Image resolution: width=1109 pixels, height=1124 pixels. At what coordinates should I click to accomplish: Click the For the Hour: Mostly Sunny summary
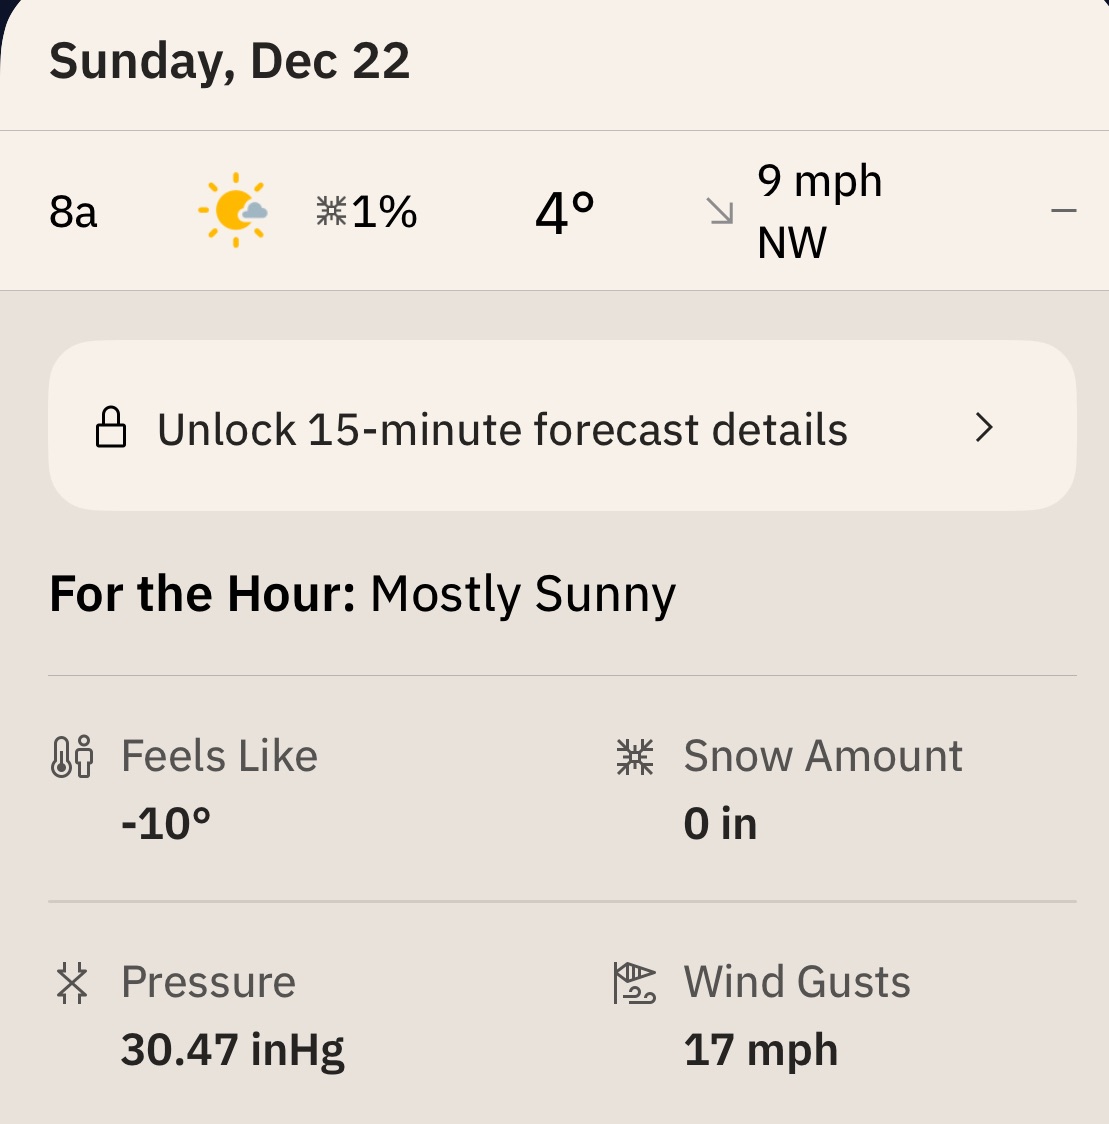click(363, 594)
